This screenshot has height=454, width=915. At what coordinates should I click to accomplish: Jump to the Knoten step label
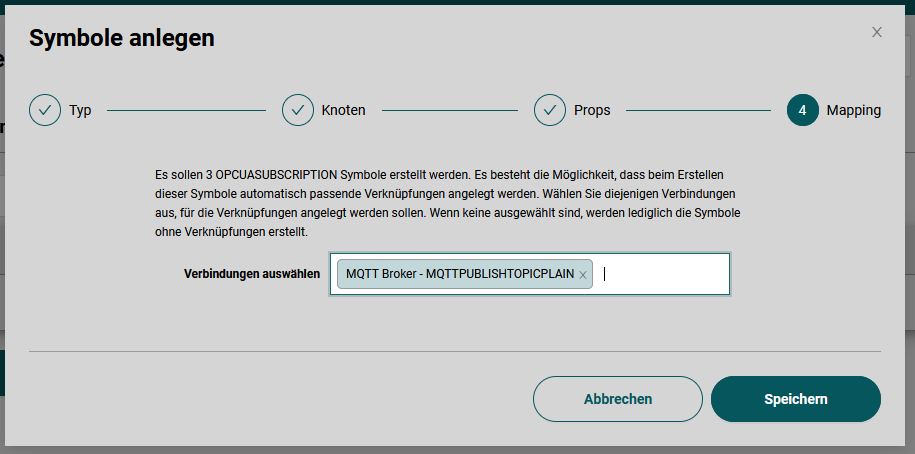pyautogui.click(x=343, y=110)
